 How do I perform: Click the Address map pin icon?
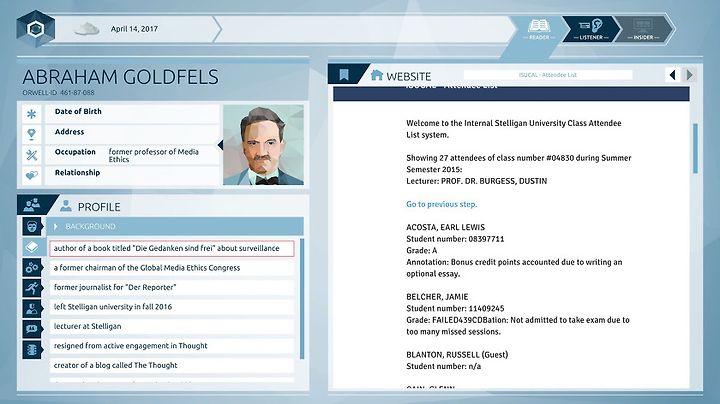pyautogui.click(x=32, y=134)
